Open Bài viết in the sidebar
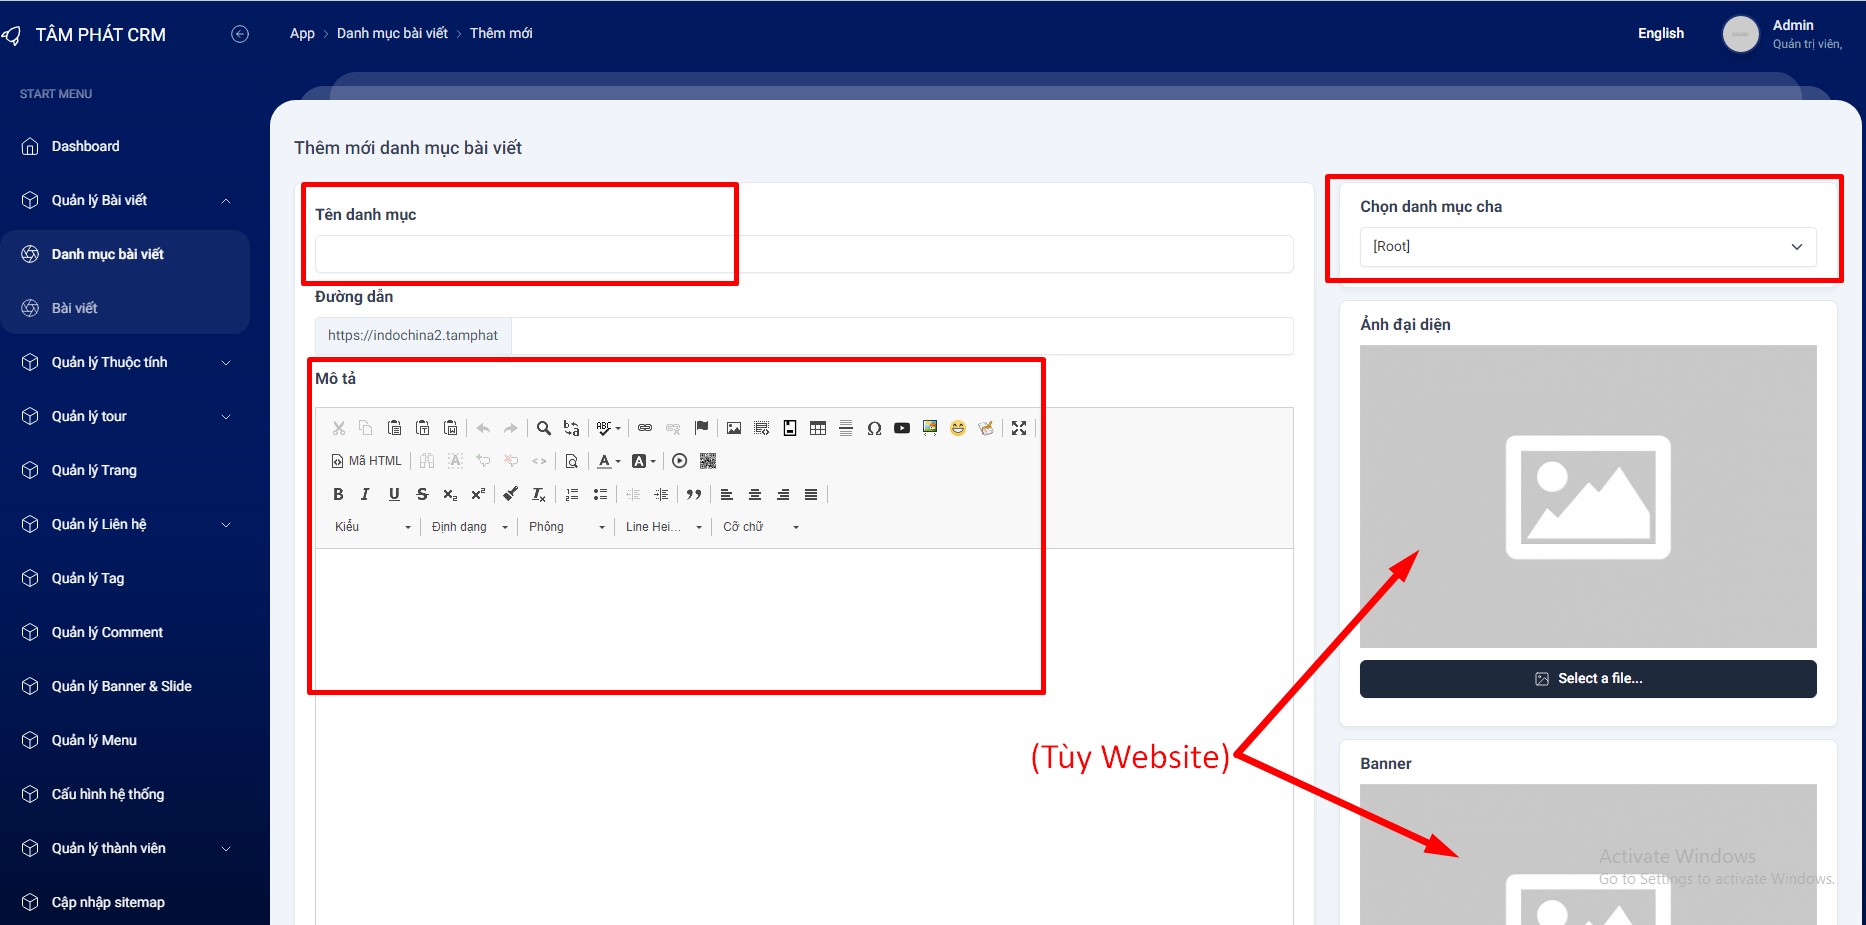 click(x=75, y=308)
